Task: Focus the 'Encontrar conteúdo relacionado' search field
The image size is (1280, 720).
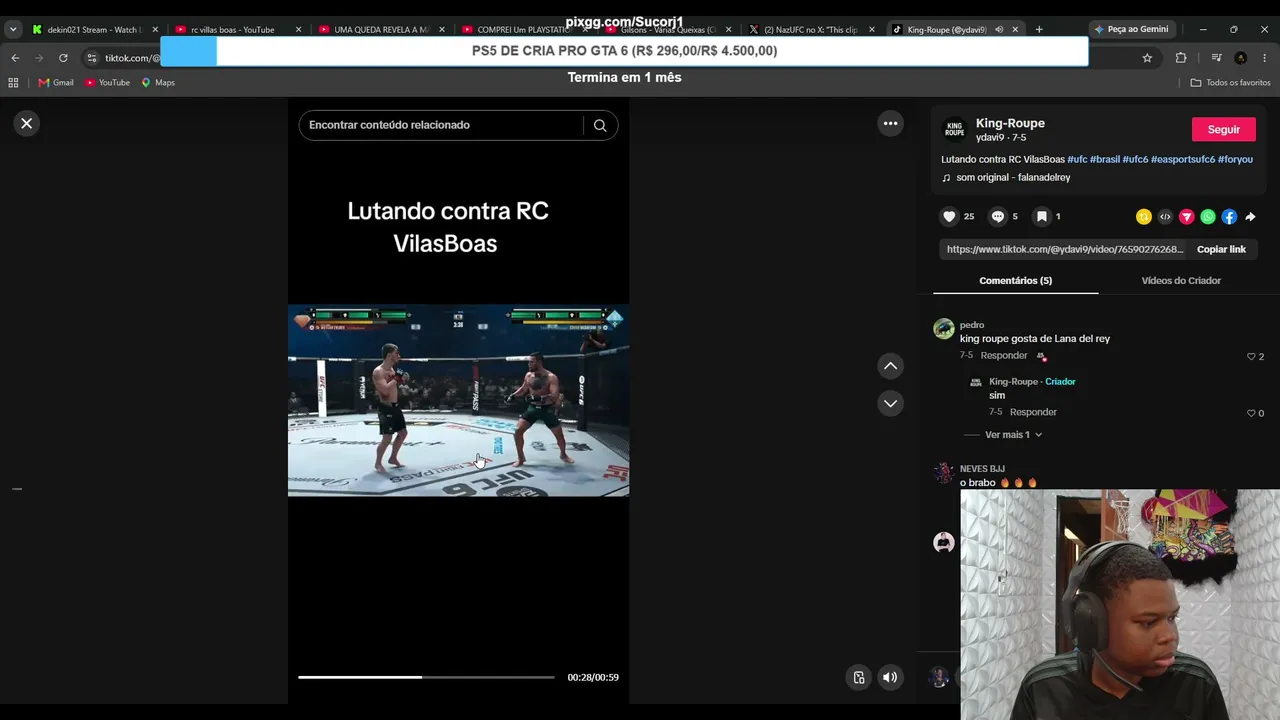Action: [440, 125]
